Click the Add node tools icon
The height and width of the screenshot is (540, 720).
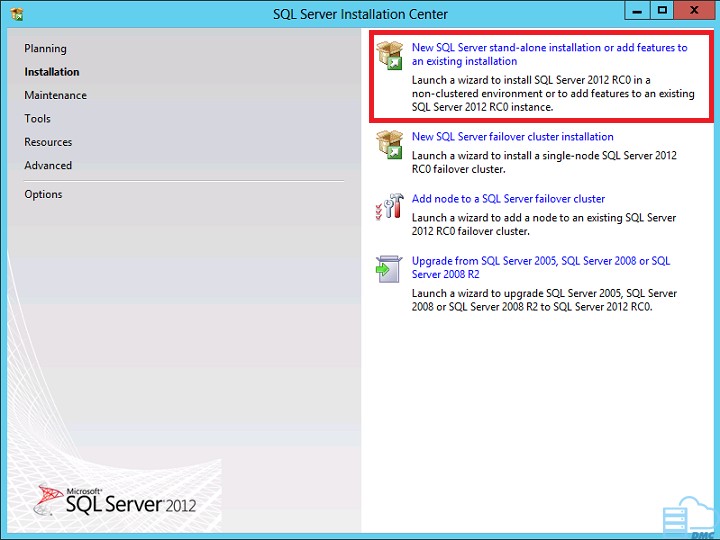(x=389, y=206)
